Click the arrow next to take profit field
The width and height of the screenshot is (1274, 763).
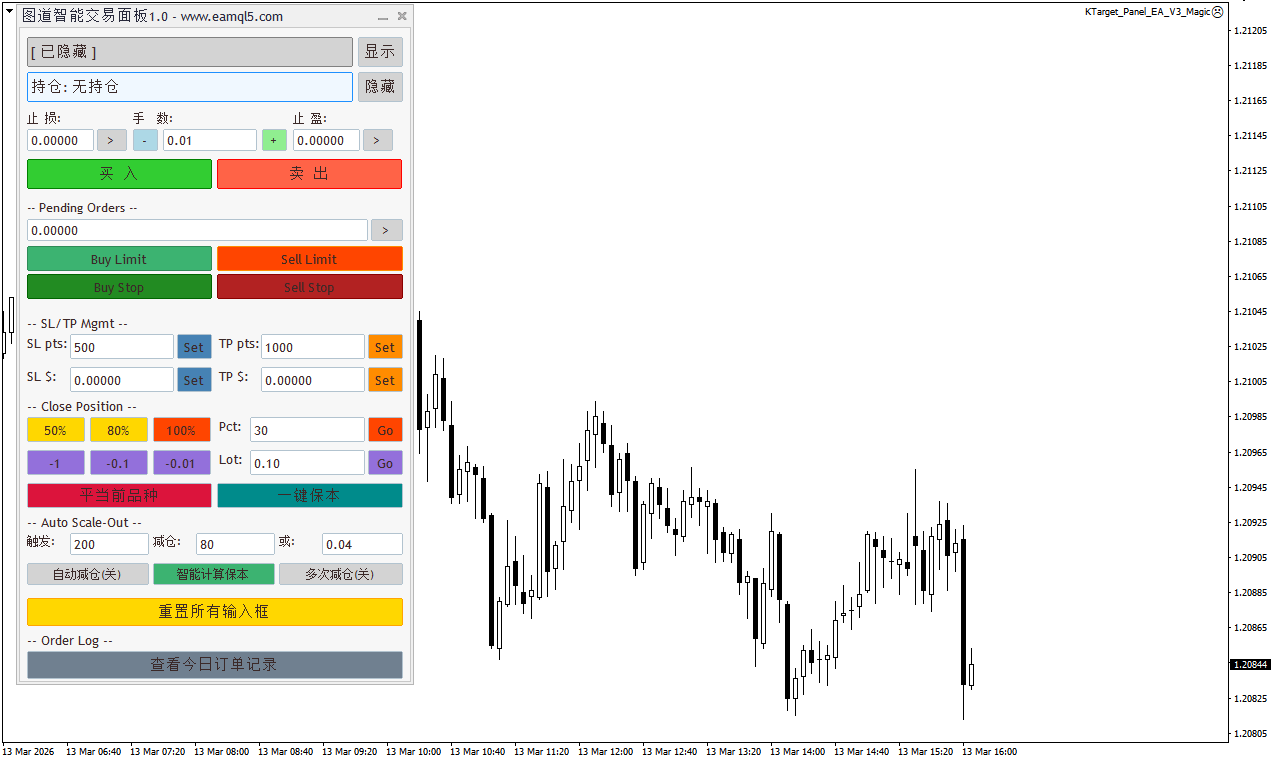(377, 141)
